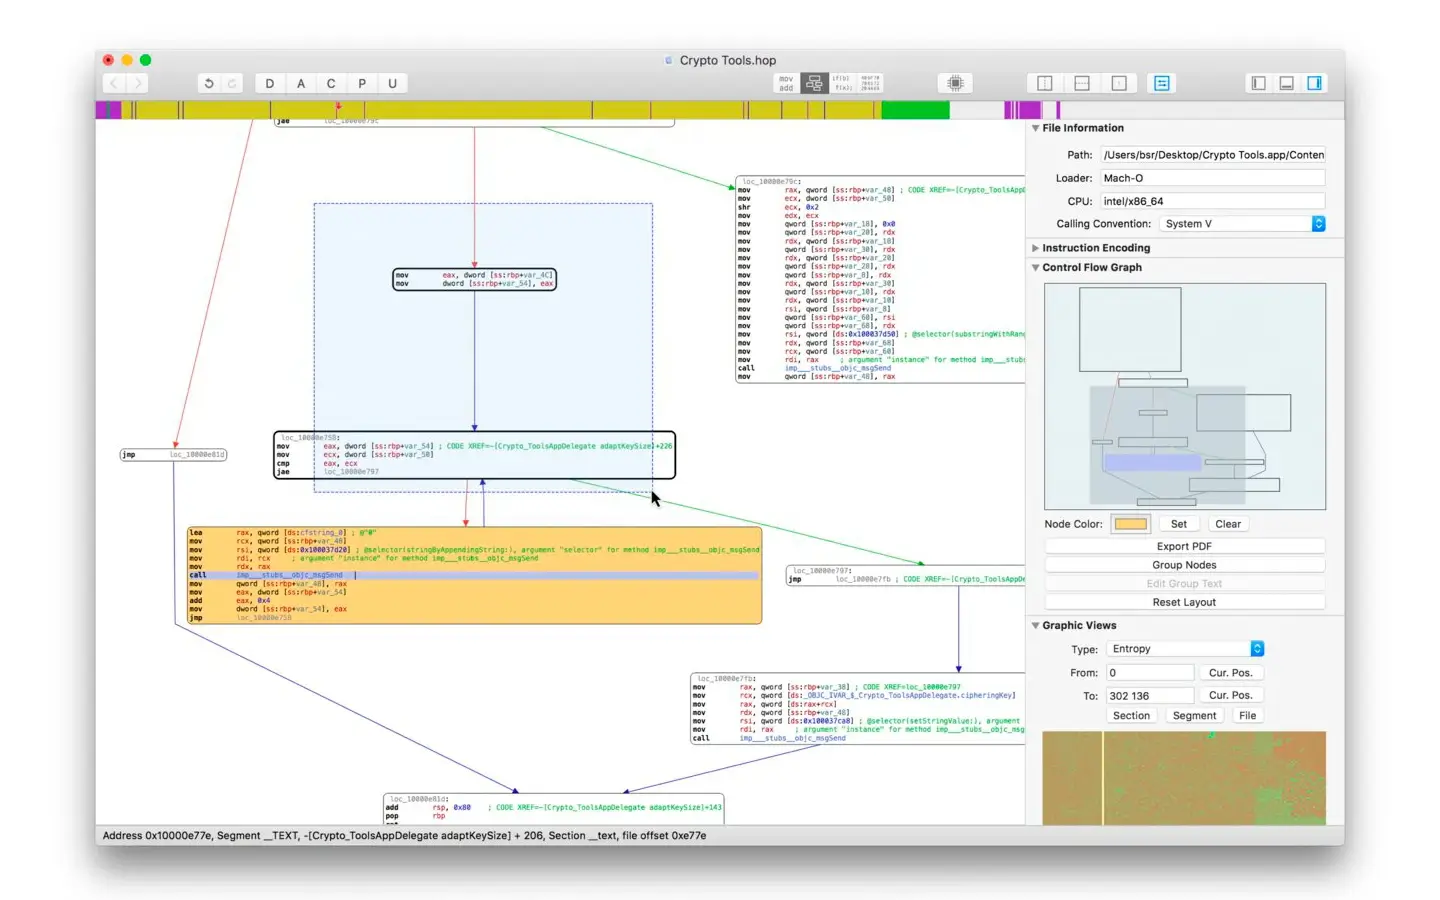Switch to assembly (mov add) view mode
This screenshot has width=1440, height=900.
pos(786,84)
